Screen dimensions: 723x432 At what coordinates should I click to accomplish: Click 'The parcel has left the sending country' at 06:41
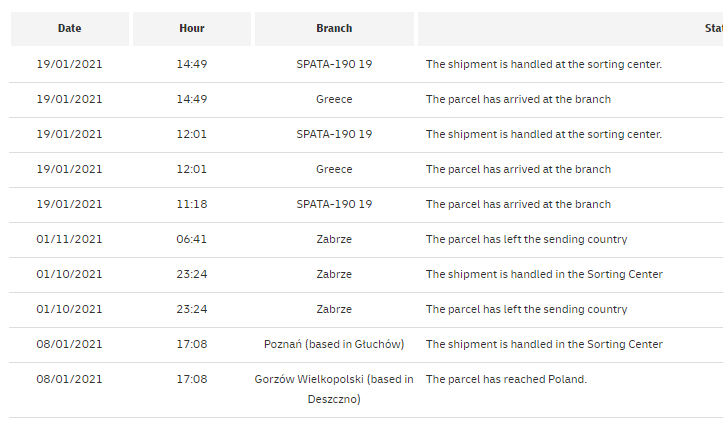coord(527,240)
